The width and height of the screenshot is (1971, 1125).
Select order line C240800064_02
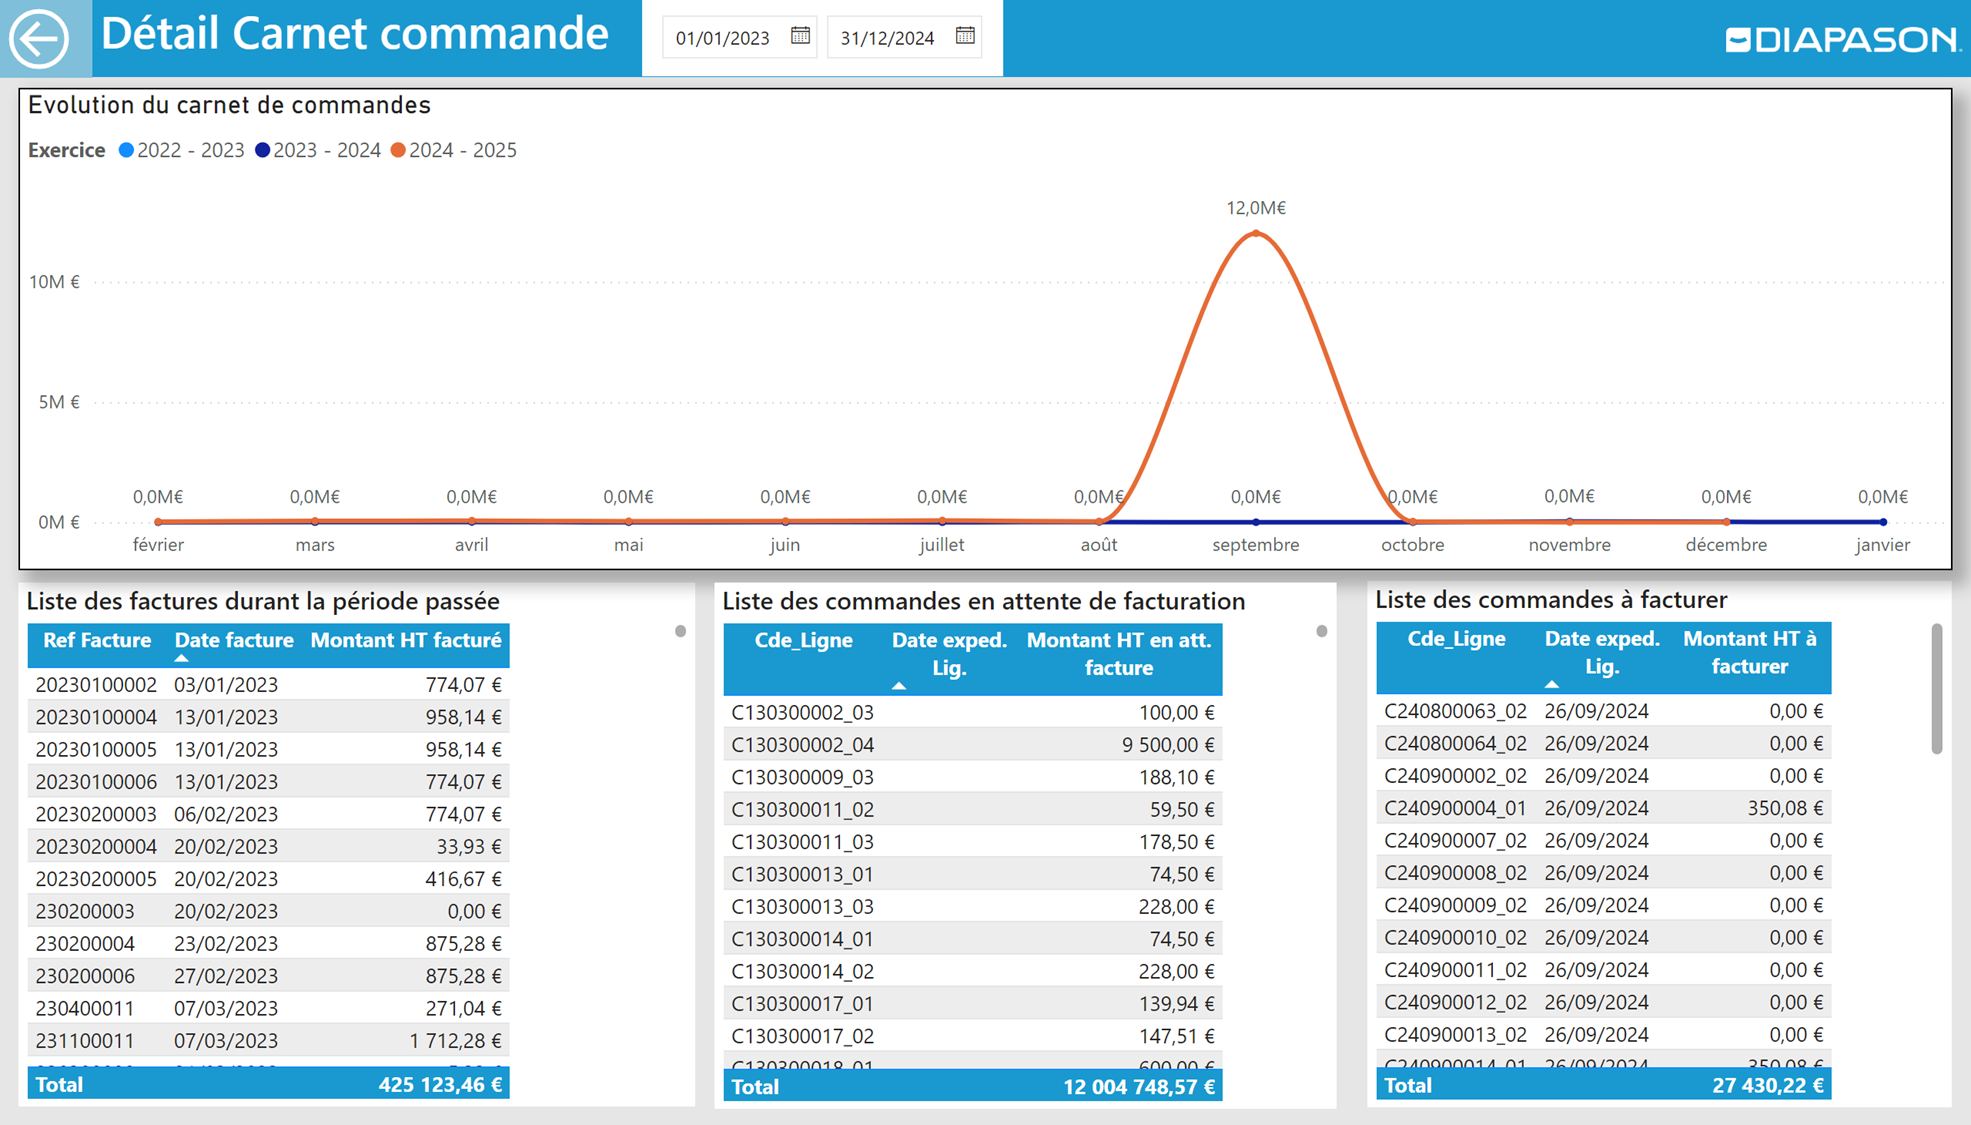click(x=1603, y=744)
